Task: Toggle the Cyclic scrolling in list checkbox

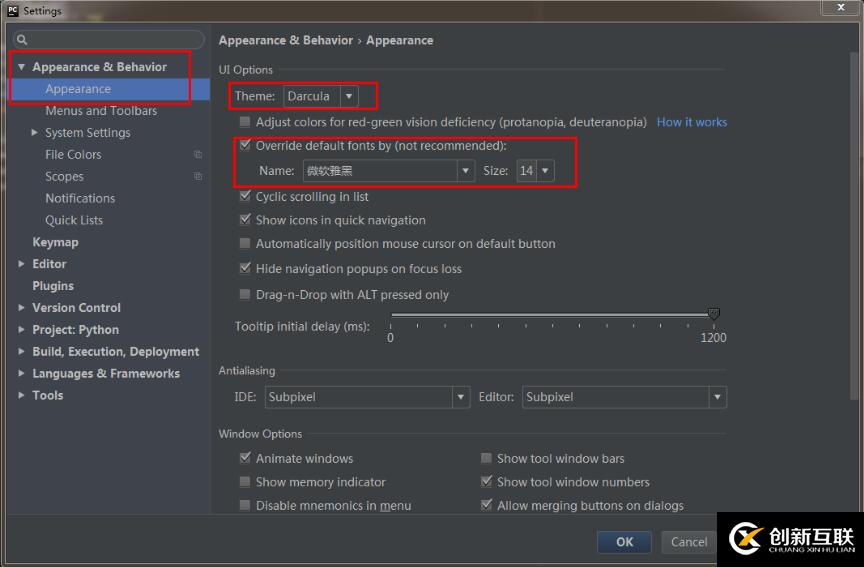Action: tap(245, 197)
